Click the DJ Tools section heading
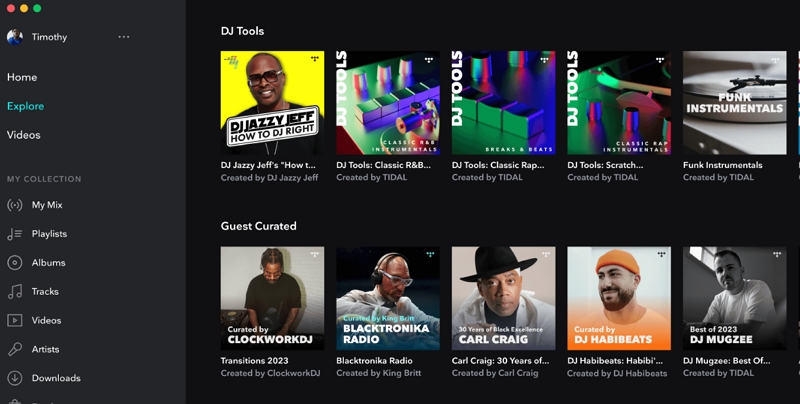This screenshot has width=800, height=404. pyautogui.click(x=242, y=31)
